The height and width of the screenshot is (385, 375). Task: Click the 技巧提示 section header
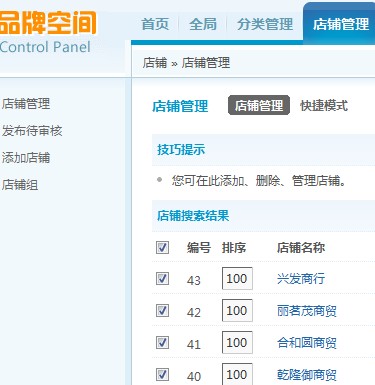[x=181, y=150]
